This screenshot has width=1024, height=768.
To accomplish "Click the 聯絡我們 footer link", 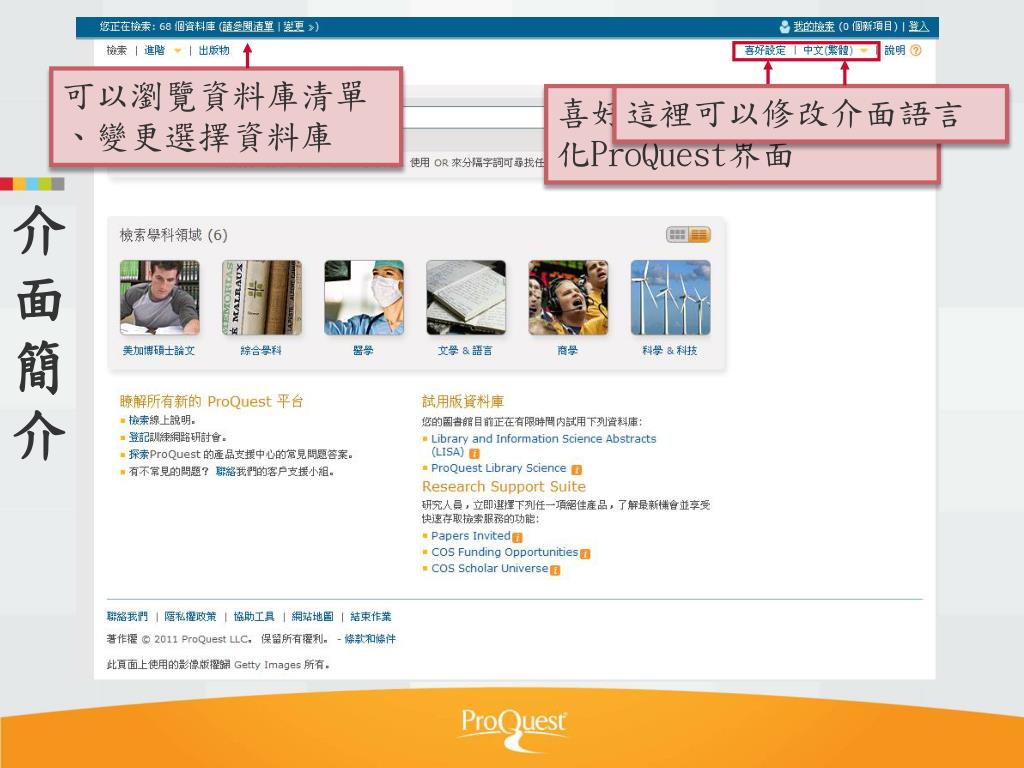I will (x=127, y=616).
